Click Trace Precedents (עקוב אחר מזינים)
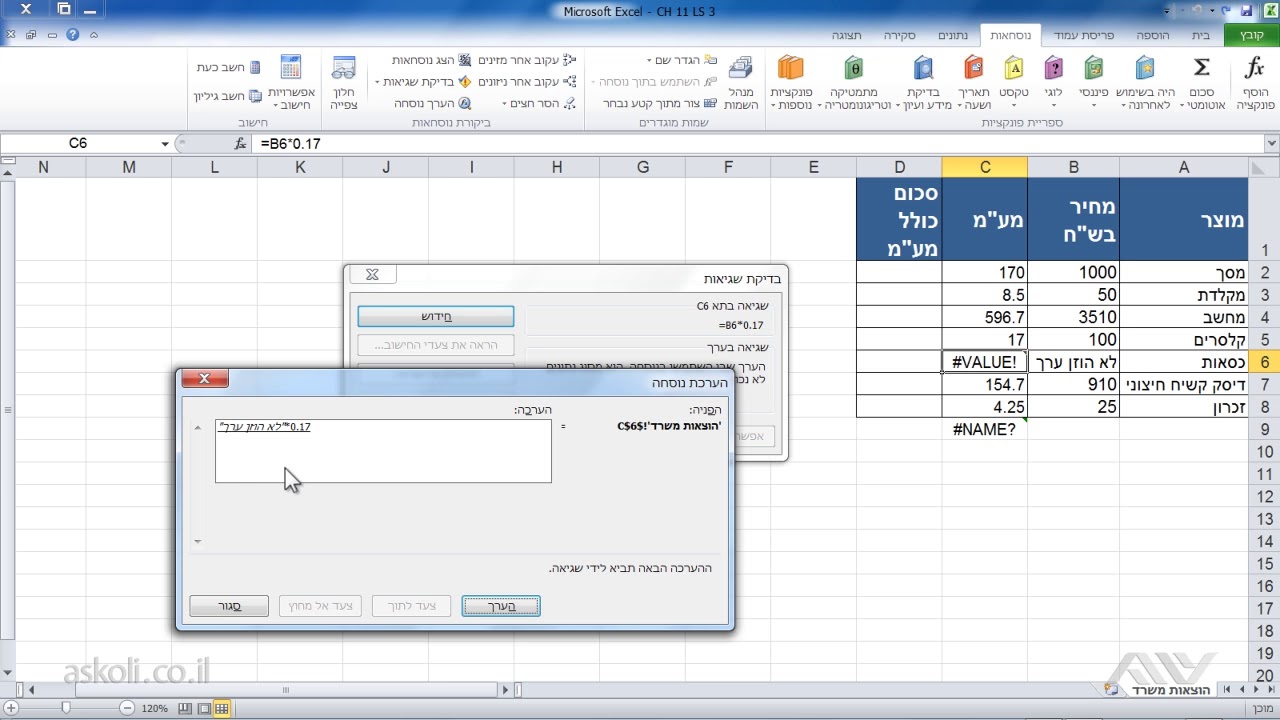This screenshot has height=720, width=1280. [x=526, y=61]
